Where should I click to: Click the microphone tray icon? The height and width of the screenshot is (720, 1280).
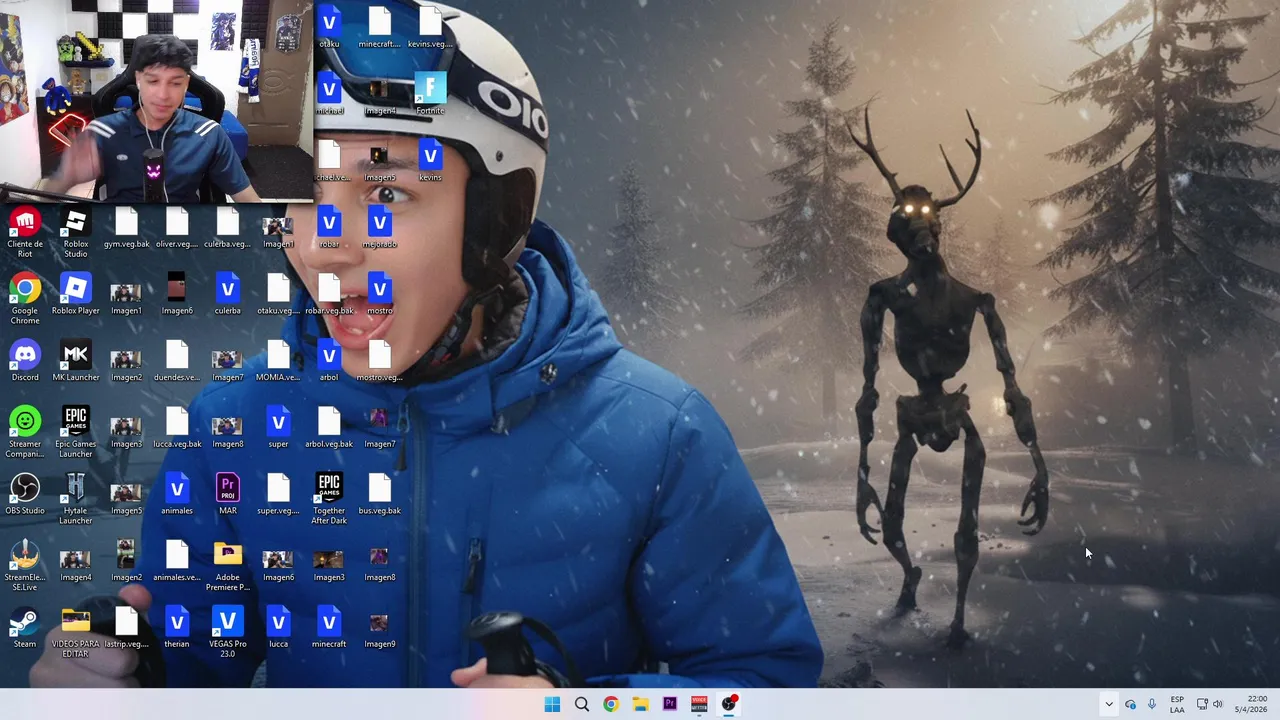click(x=1152, y=704)
